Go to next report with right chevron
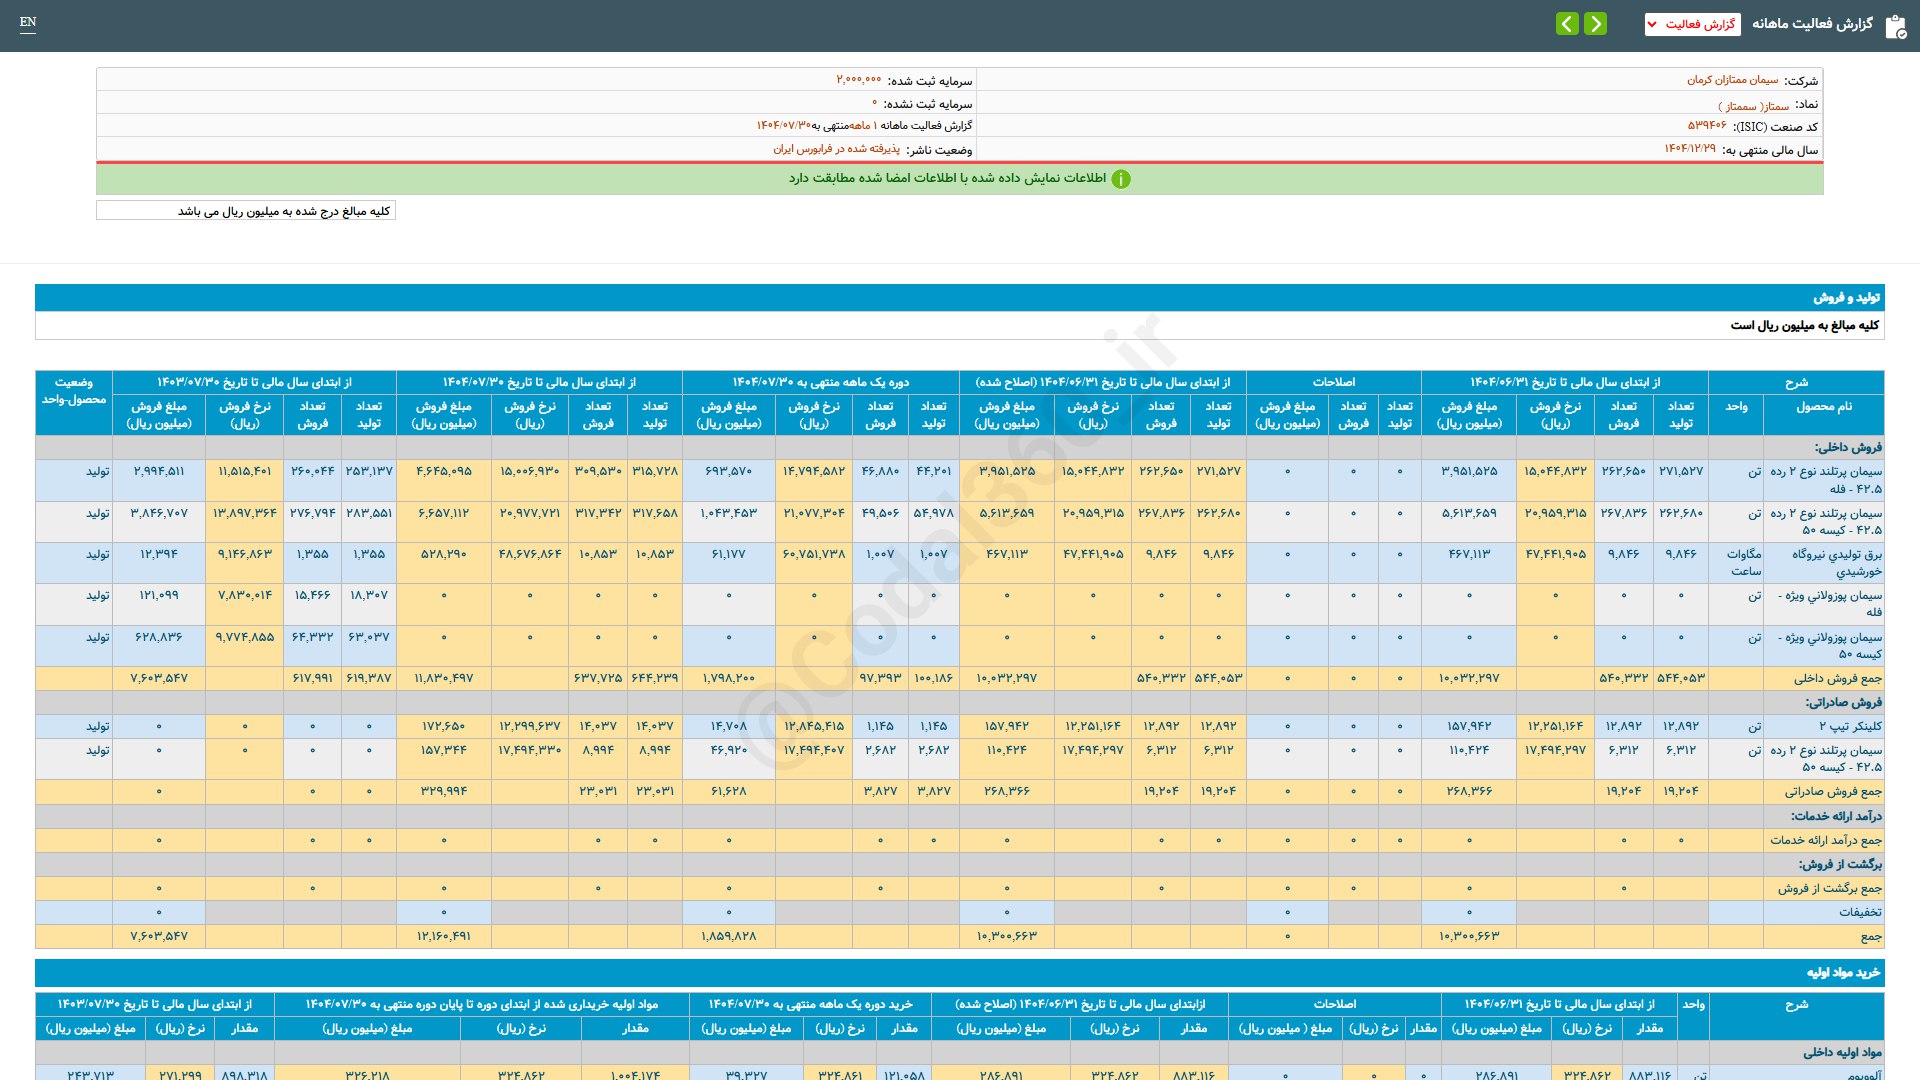1920x1080 pixels. click(x=1596, y=24)
